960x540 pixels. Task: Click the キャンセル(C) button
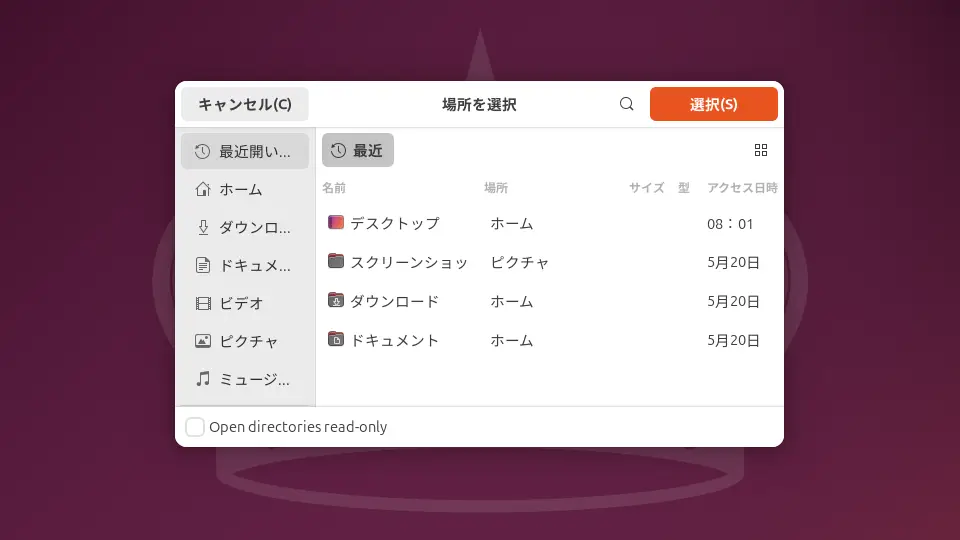click(x=245, y=104)
